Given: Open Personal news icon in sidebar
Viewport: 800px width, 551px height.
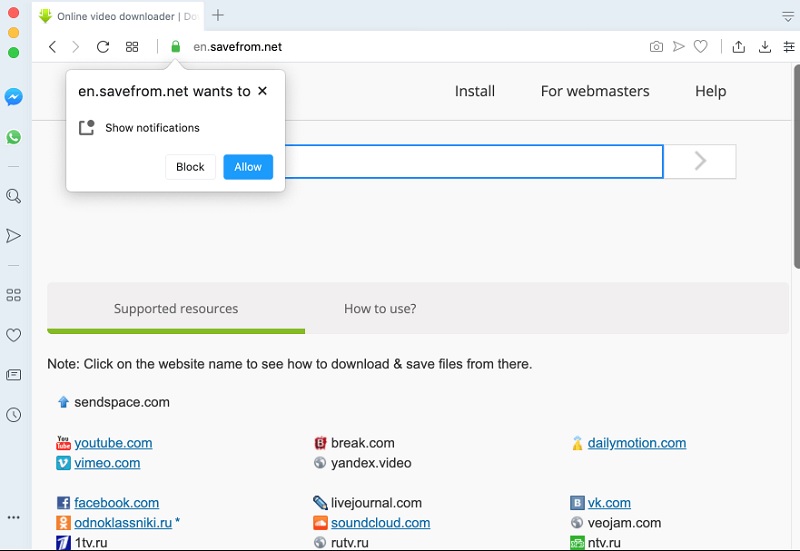Looking at the screenshot, I should point(14,375).
